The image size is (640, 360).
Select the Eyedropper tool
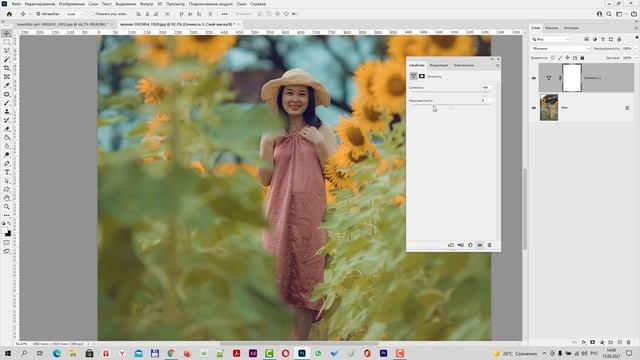coord(7,85)
